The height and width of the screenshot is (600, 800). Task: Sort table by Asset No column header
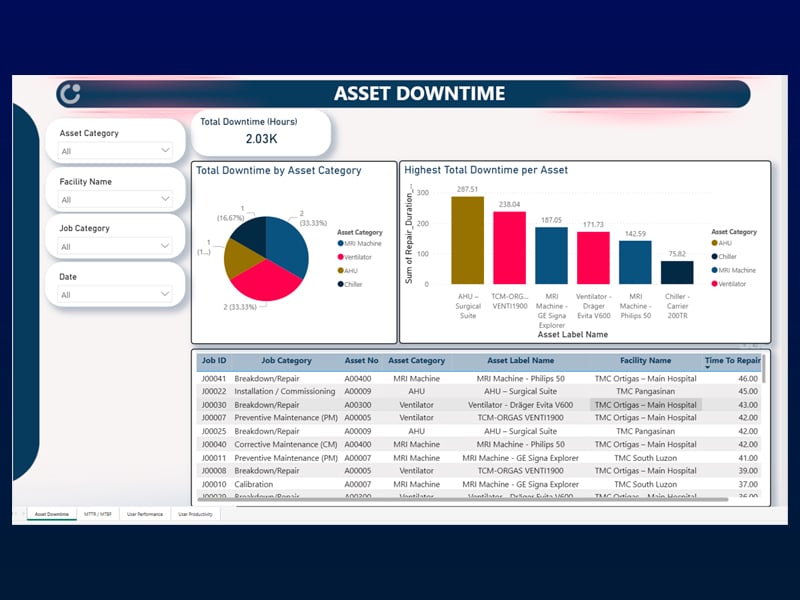click(x=361, y=360)
